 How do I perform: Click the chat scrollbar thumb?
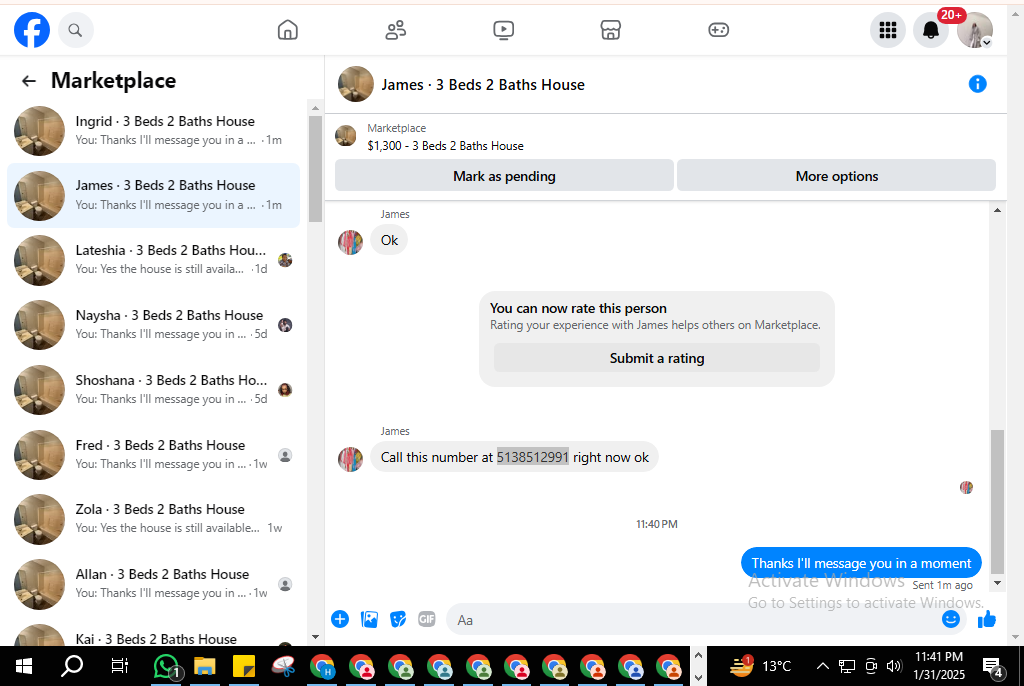tap(997, 501)
